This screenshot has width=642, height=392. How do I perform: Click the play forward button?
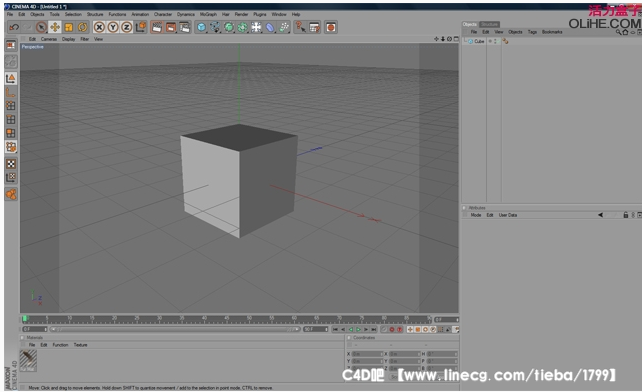pyautogui.click(x=358, y=329)
